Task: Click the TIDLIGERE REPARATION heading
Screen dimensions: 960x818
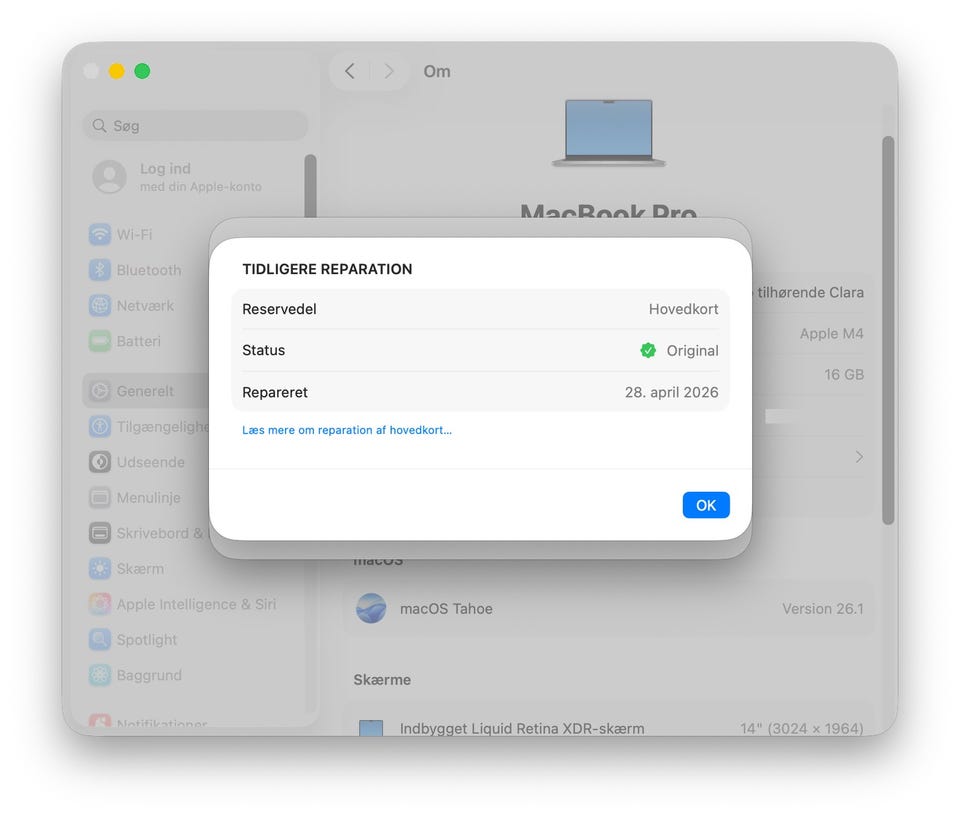Action: pyautogui.click(x=327, y=269)
